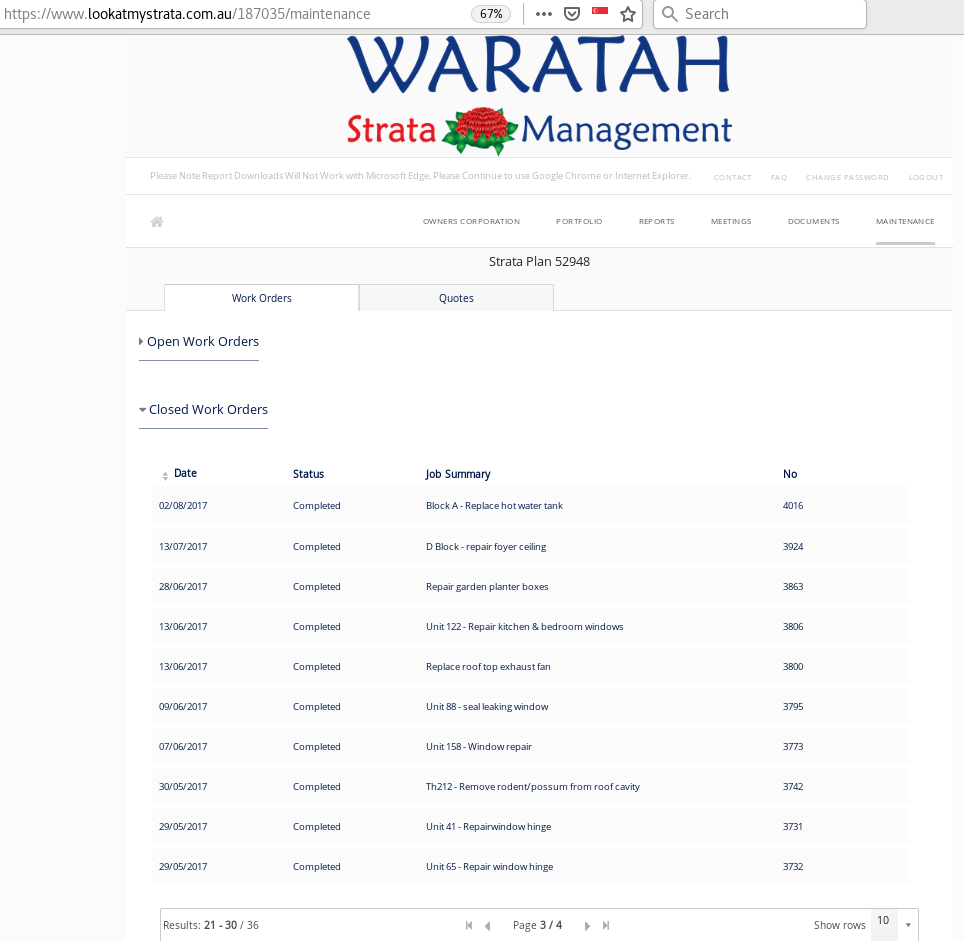Click the Pocket save icon
The height and width of the screenshot is (941, 964).
[x=572, y=14]
